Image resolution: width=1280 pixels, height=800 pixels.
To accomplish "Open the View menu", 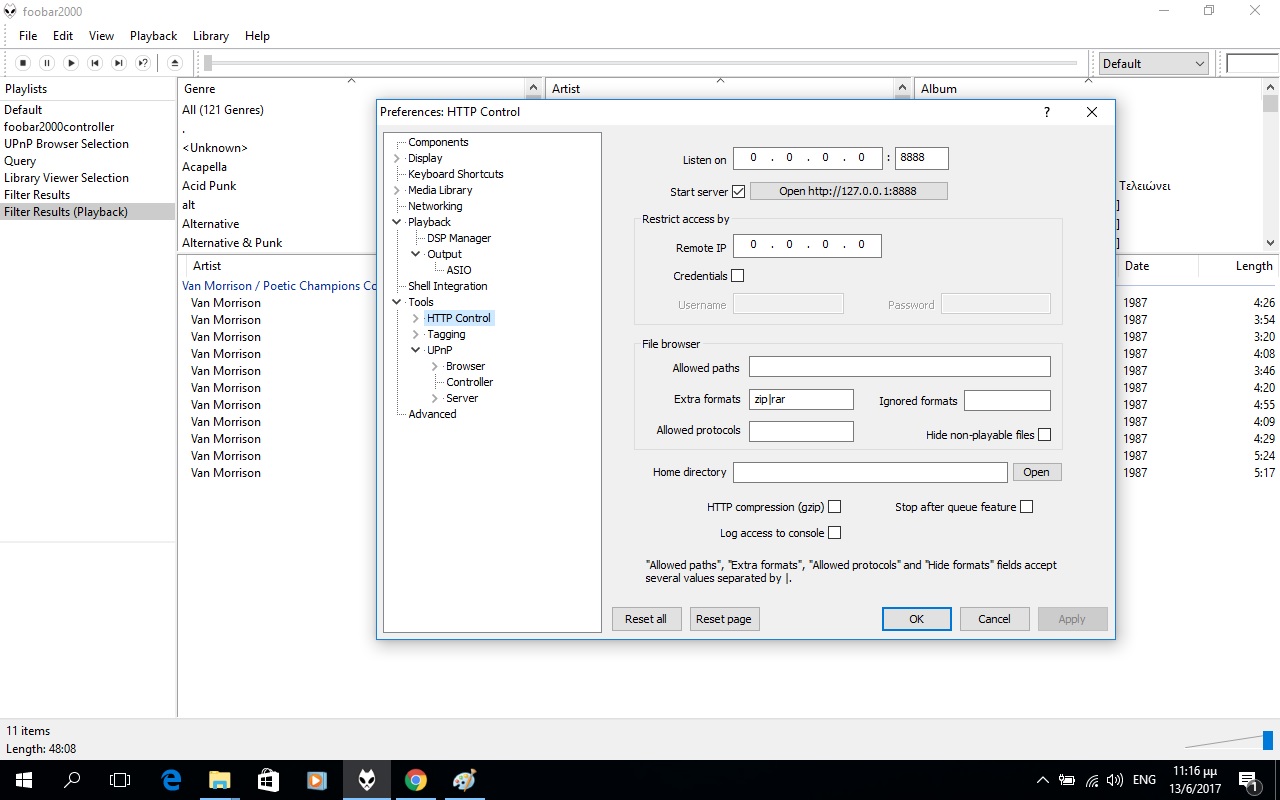I will point(101,36).
